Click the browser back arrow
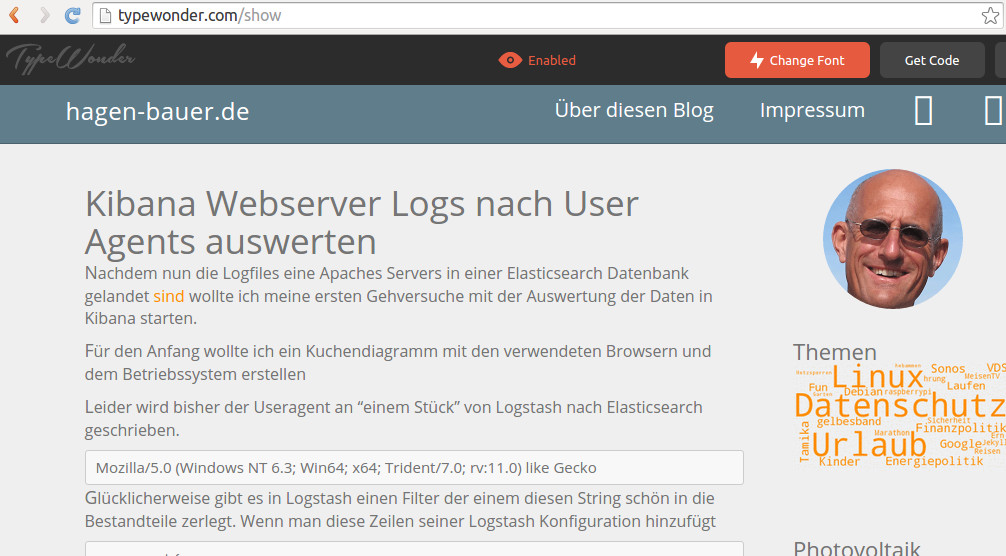The width and height of the screenshot is (1006, 556). 15,16
